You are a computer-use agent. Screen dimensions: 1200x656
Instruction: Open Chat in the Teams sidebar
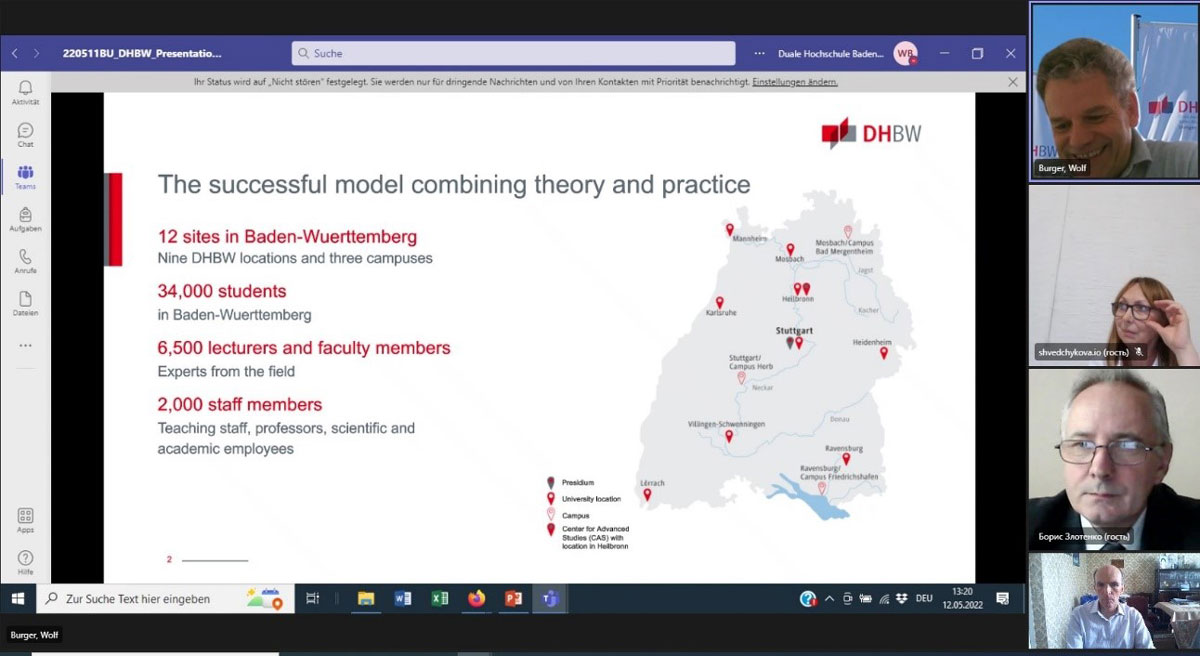pos(25,135)
